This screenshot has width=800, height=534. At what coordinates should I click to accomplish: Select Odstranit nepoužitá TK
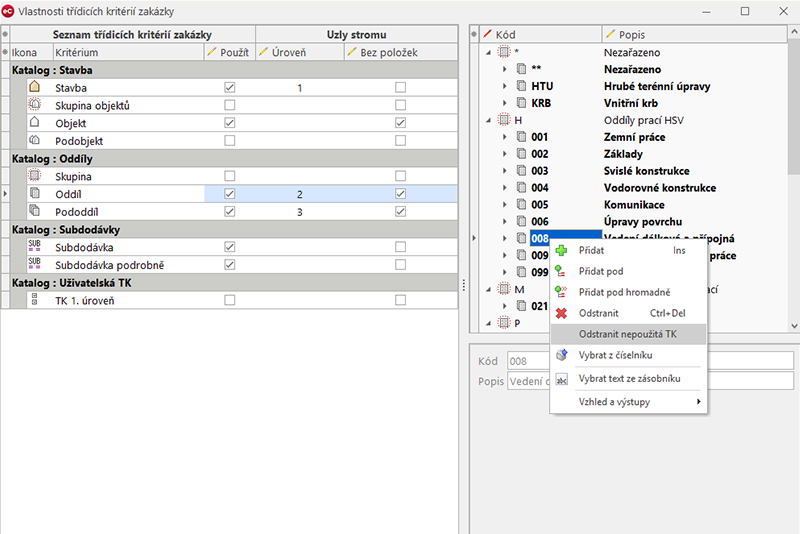tap(628, 334)
